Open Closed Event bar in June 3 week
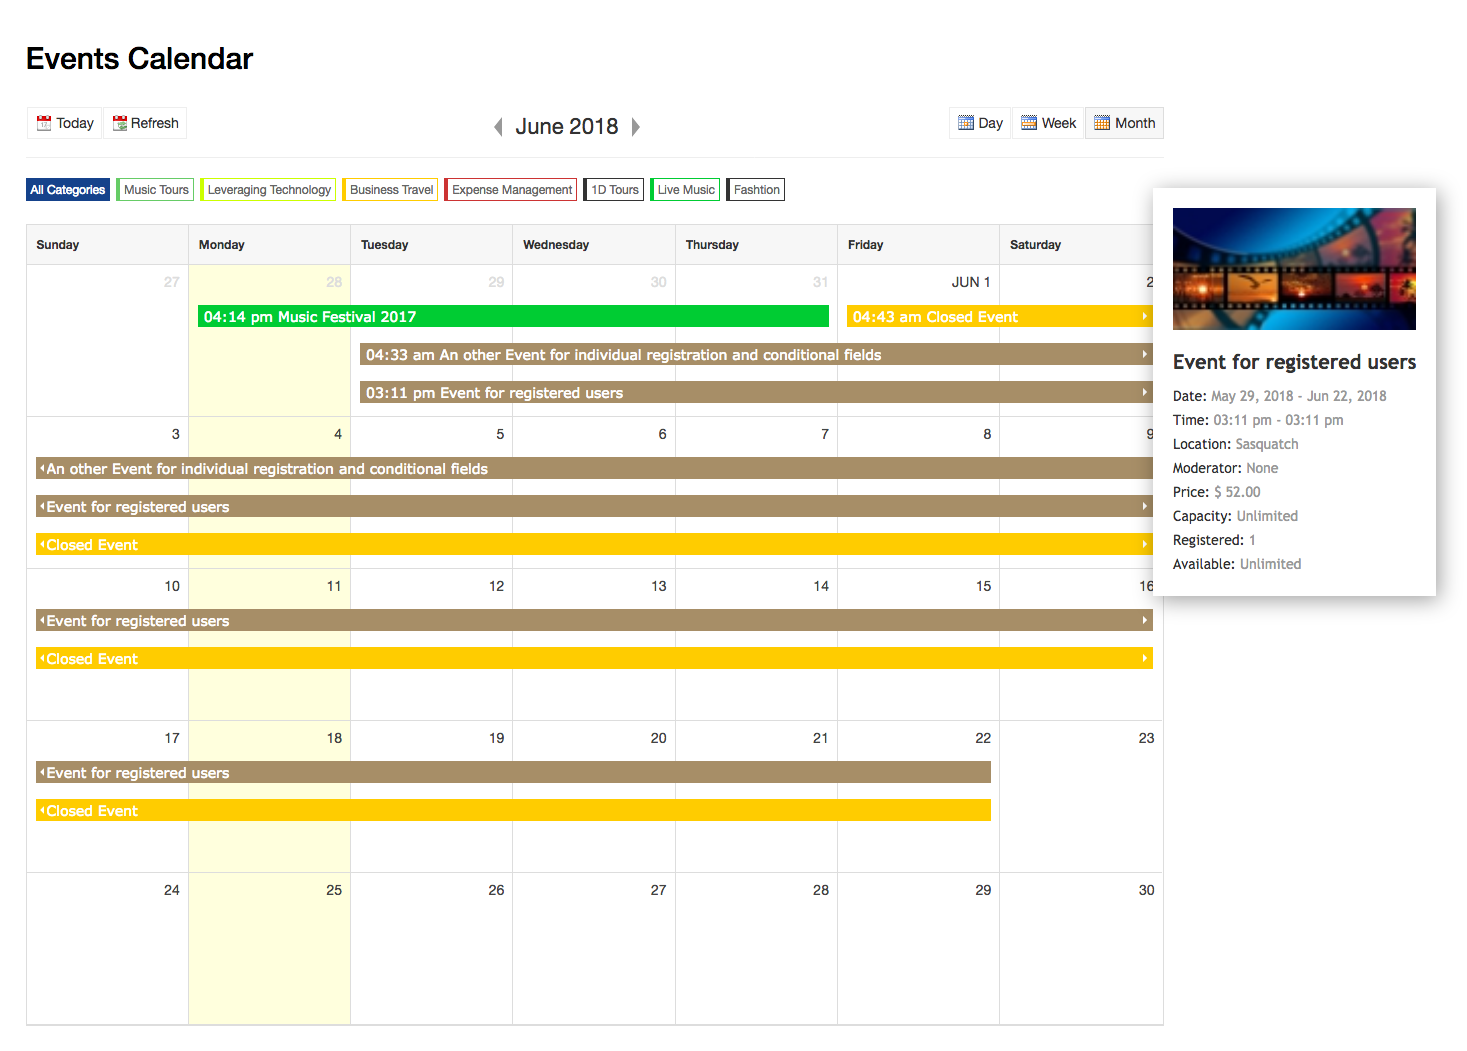Screen dimensions: 1467x1051 click(594, 545)
